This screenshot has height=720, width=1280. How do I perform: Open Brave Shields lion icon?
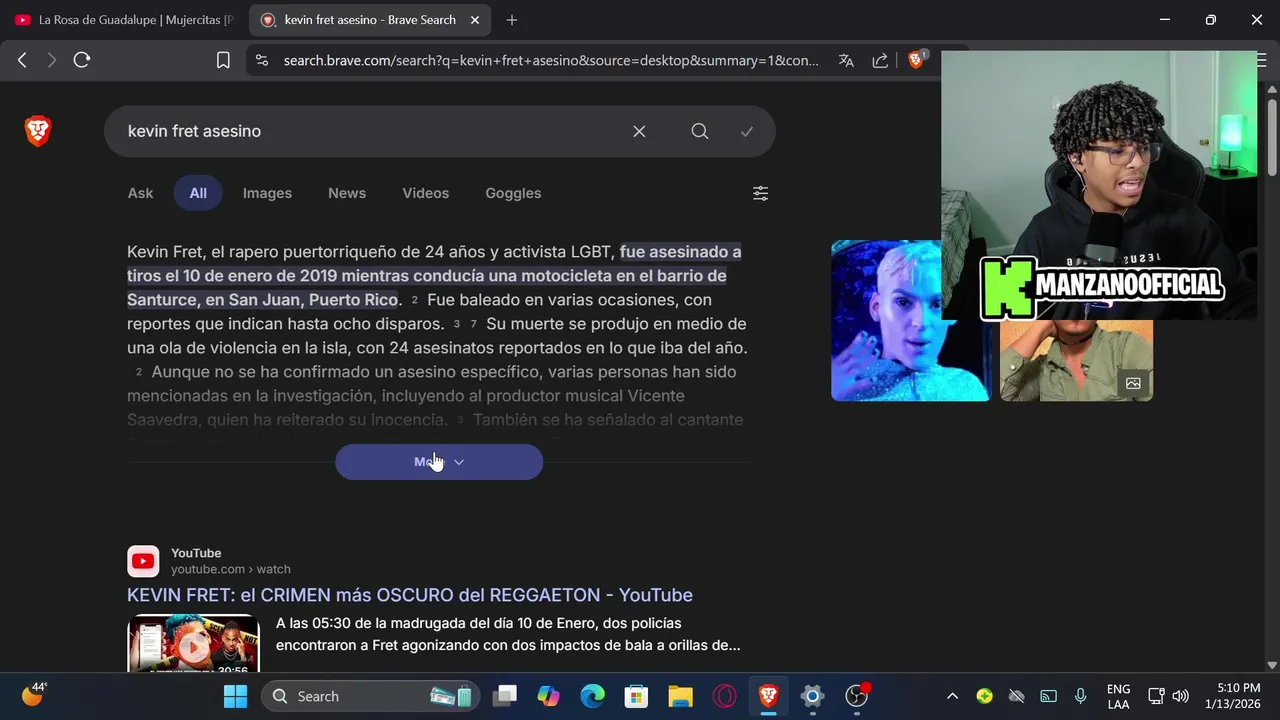[x=915, y=60]
